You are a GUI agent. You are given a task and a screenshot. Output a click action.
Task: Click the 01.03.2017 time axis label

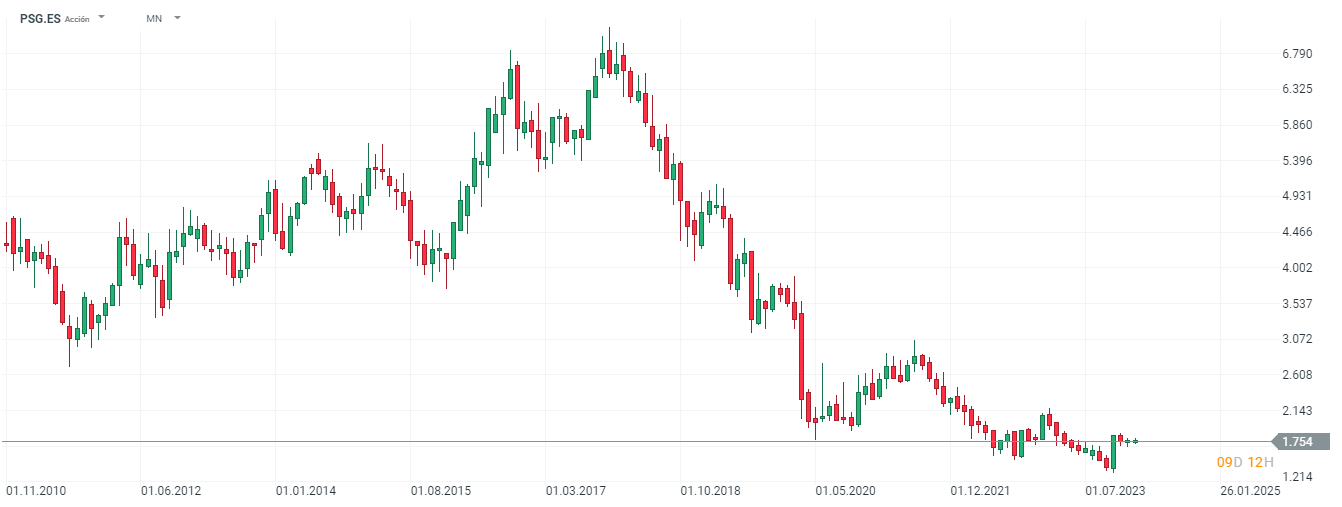[576, 492]
